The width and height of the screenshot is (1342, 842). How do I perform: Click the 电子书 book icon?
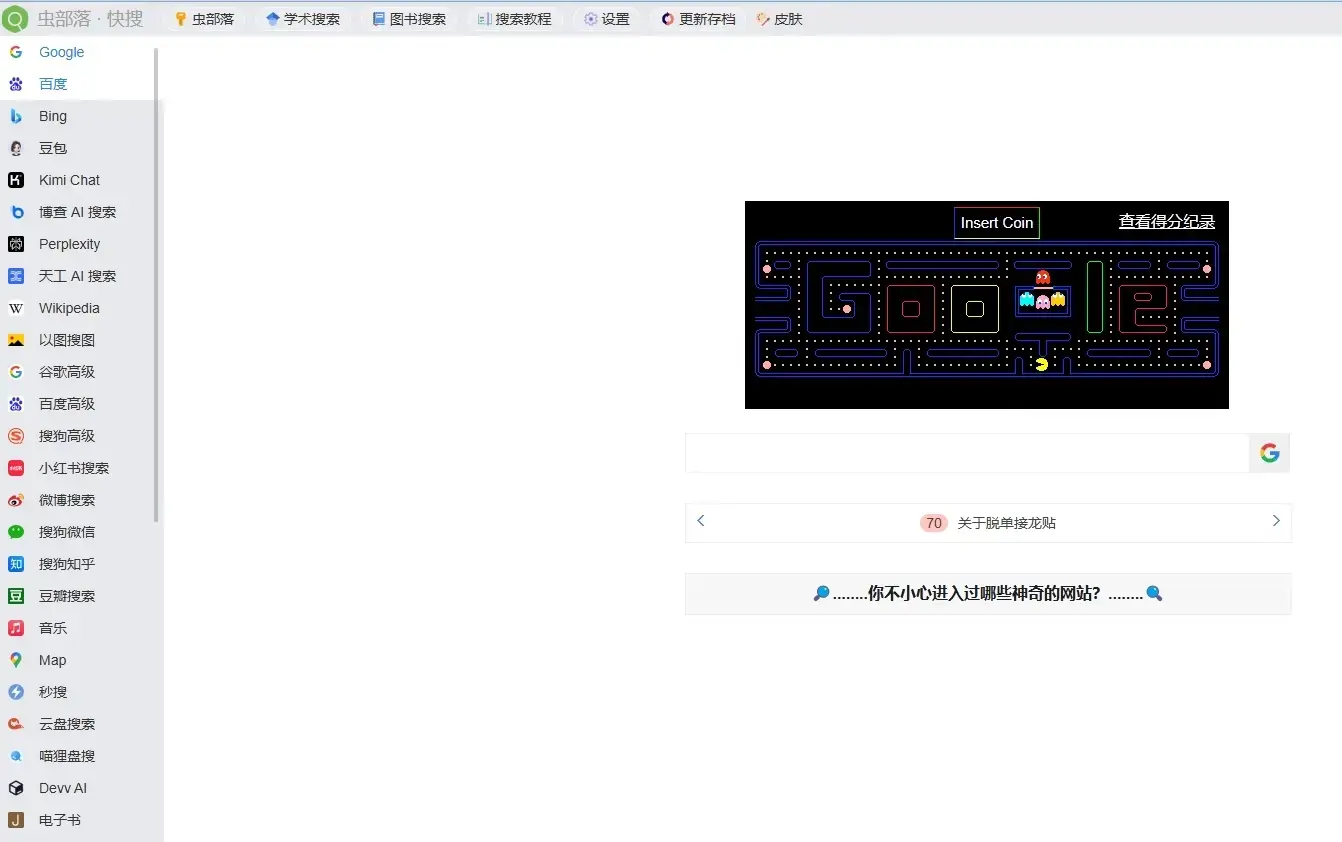16,820
